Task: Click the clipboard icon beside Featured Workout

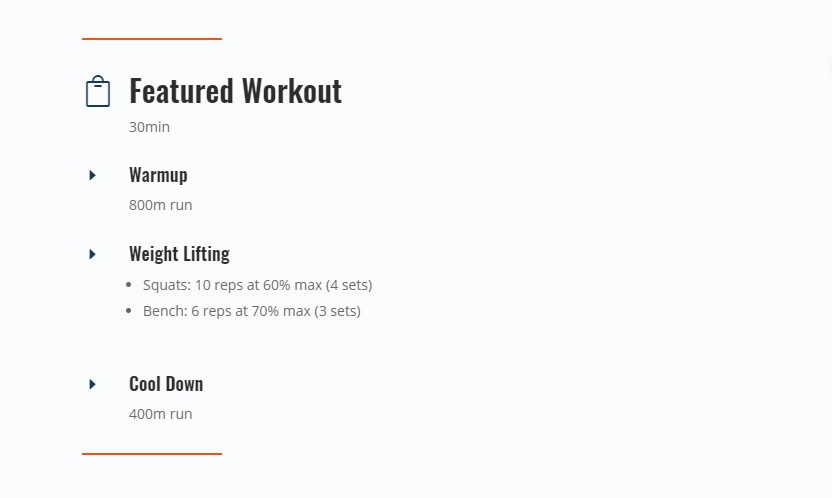Action: [x=97, y=92]
